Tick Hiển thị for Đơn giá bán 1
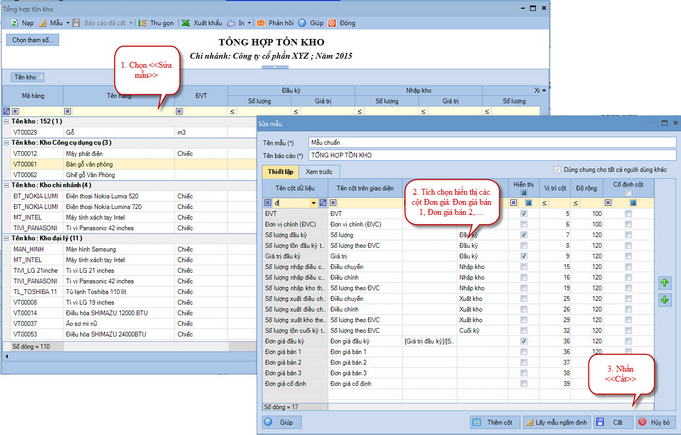This screenshot has width=681, height=435. point(524,352)
